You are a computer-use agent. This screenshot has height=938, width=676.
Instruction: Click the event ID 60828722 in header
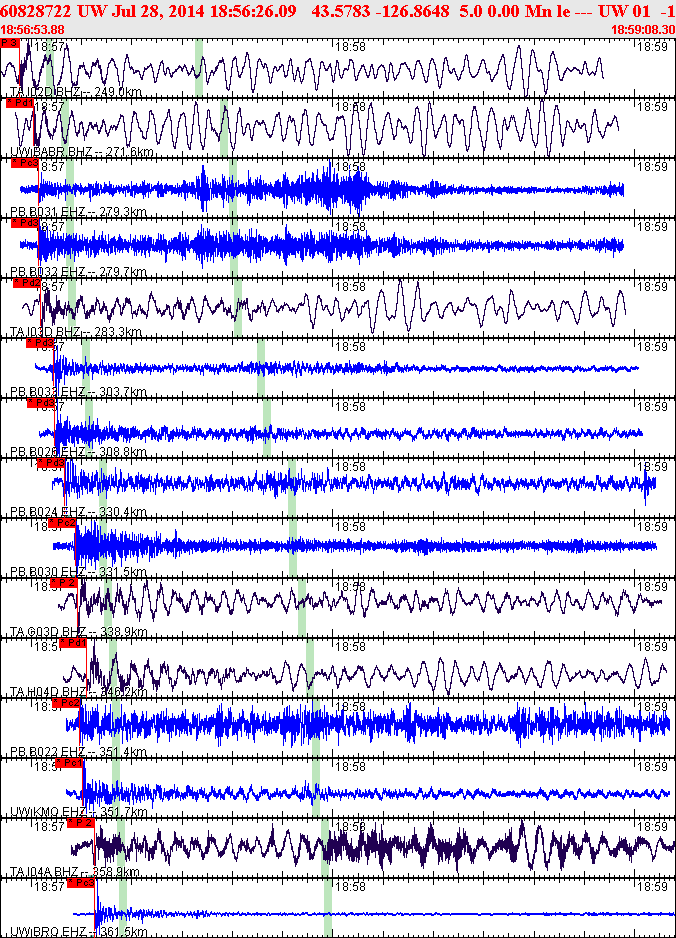(35, 11)
